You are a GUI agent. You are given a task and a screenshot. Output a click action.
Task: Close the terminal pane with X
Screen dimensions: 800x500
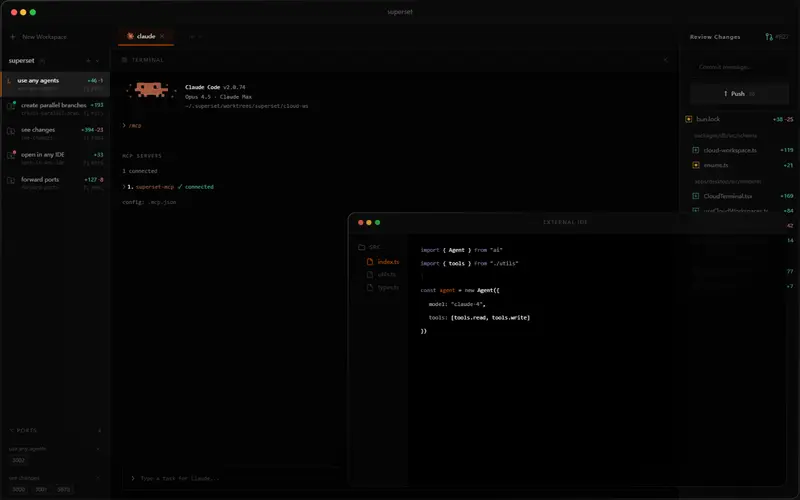point(665,60)
